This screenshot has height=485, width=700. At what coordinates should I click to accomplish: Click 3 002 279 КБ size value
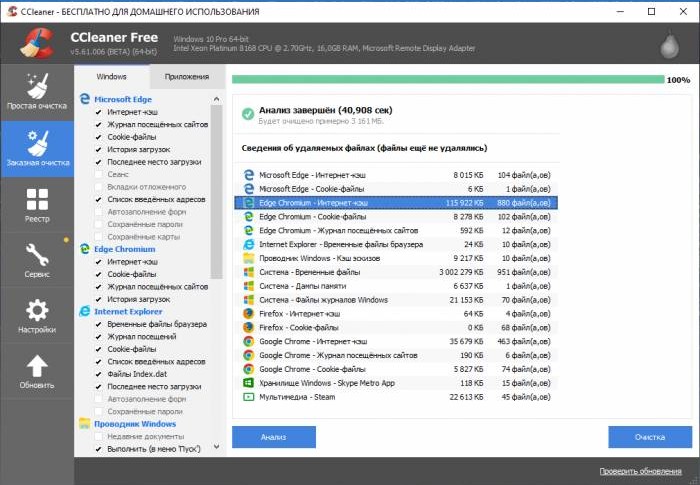(x=461, y=272)
